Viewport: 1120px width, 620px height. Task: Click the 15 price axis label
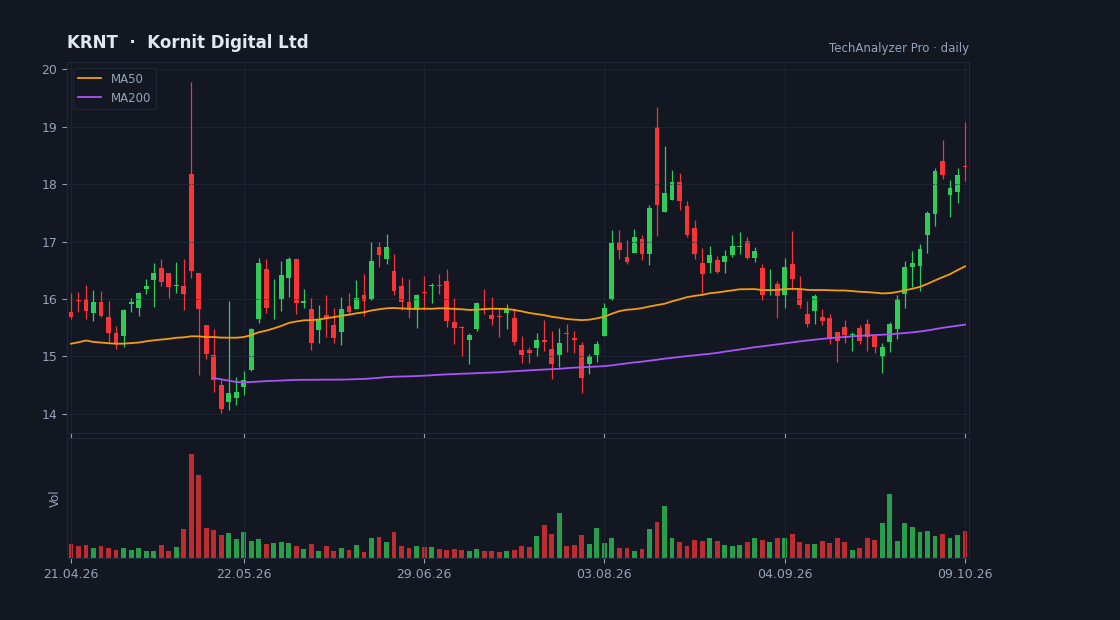pyautogui.click(x=49, y=356)
